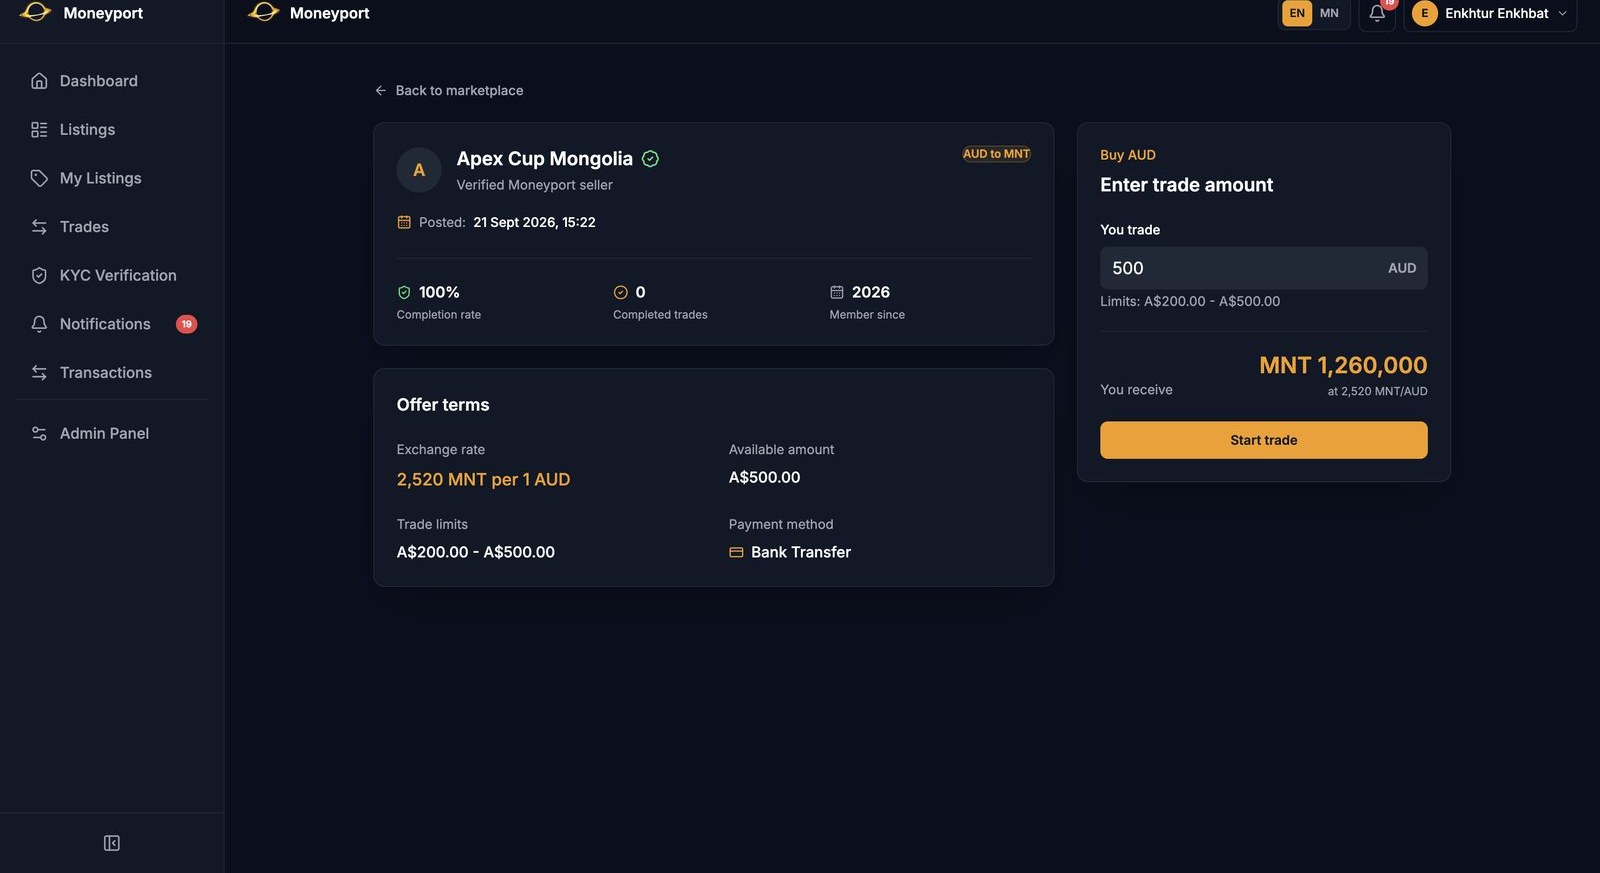Click the 100% completion rate value
The height and width of the screenshot is (873, 1600).
[x=439, y=293]
